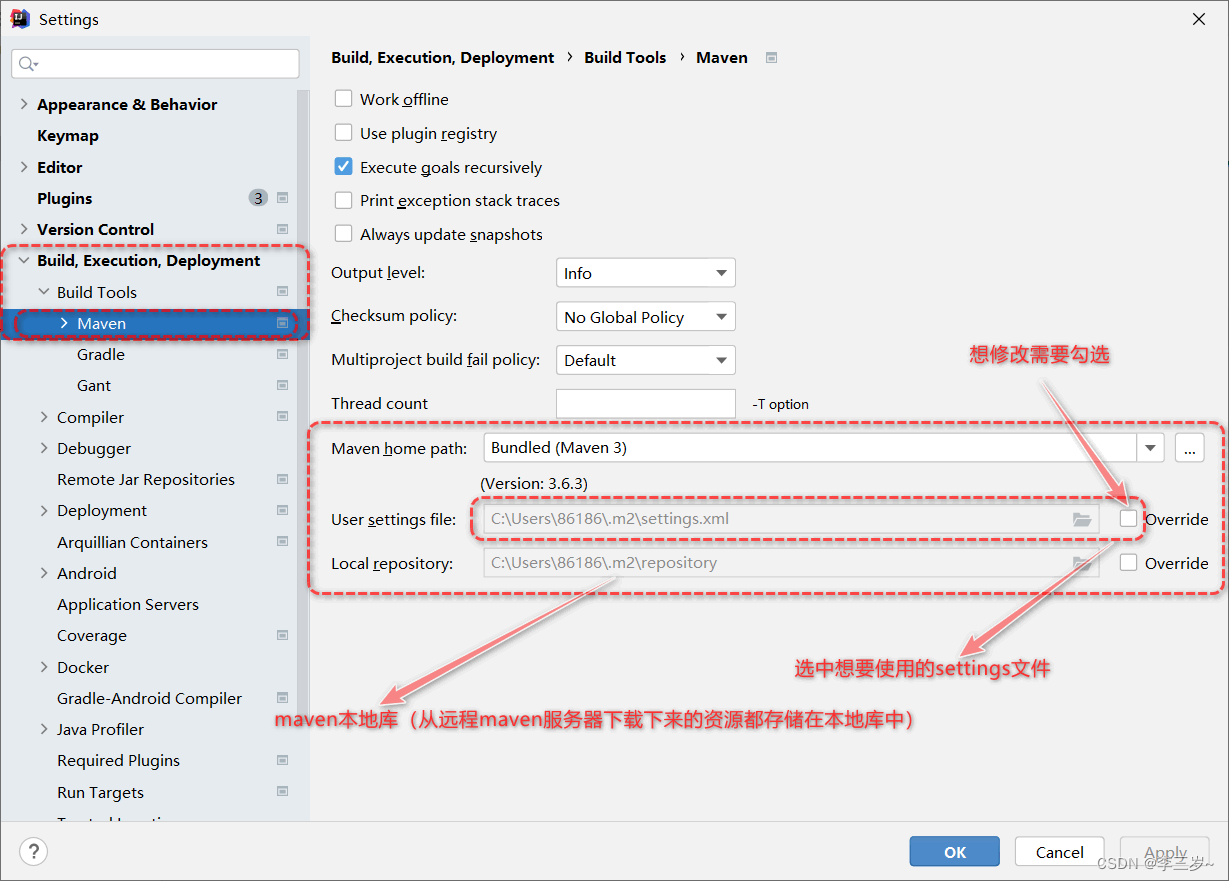Click the Local repository path field

[791, 563]
